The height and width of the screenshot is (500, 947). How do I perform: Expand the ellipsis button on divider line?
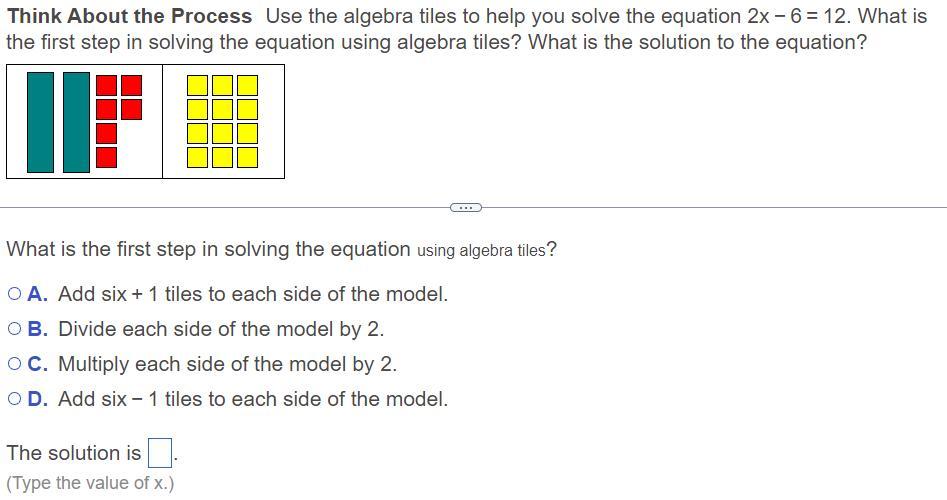[x=465, y=207]
